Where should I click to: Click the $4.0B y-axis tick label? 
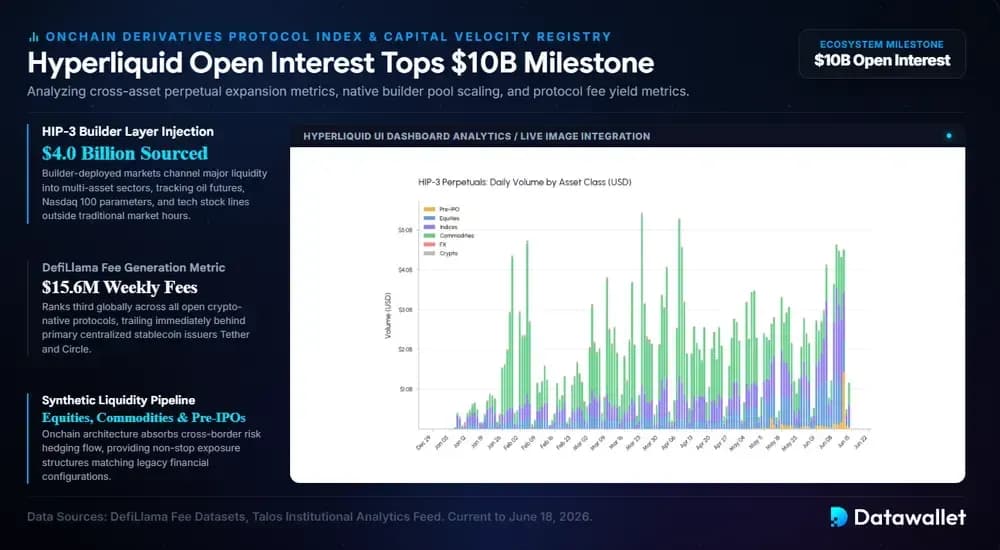point(405,270)
